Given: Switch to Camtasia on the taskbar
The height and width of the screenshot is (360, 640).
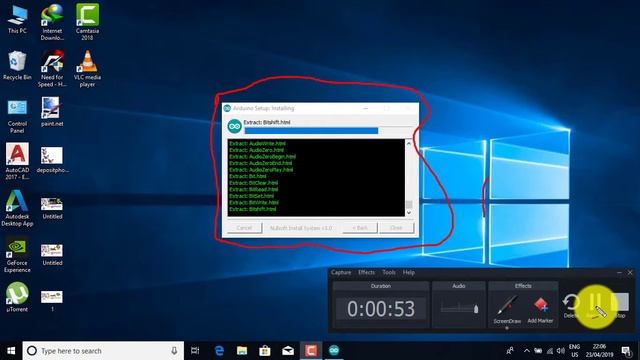Looking at the screenshot, I should coord(311,351).
